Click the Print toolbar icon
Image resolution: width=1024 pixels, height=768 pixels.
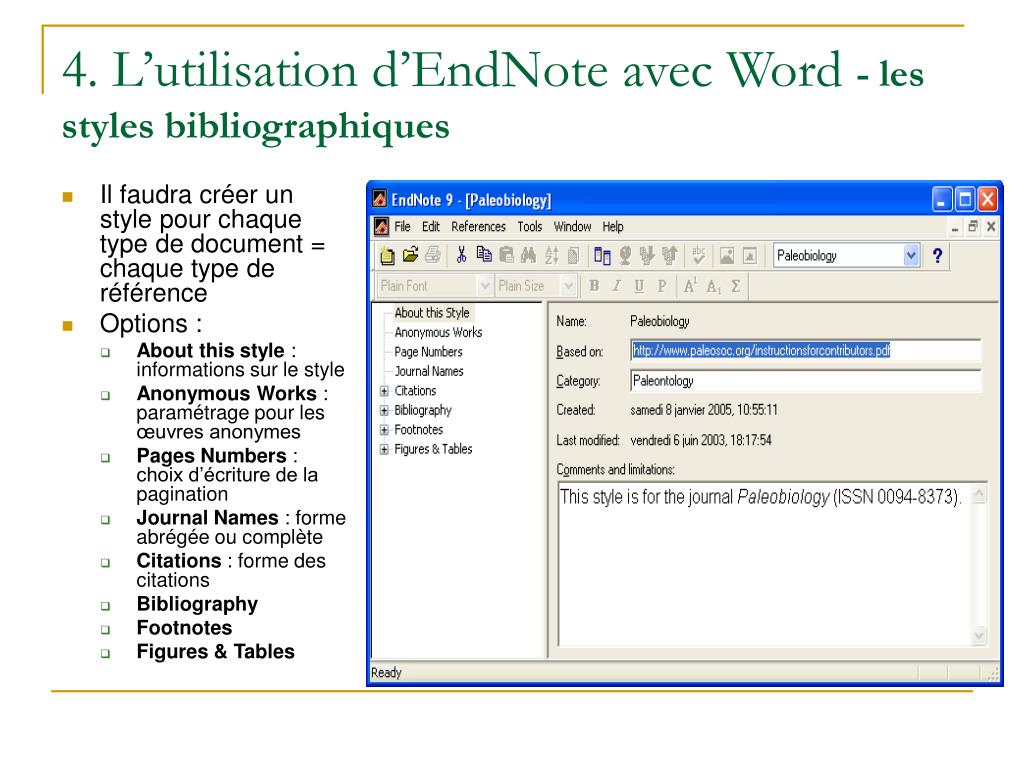(x=432, y=255)
